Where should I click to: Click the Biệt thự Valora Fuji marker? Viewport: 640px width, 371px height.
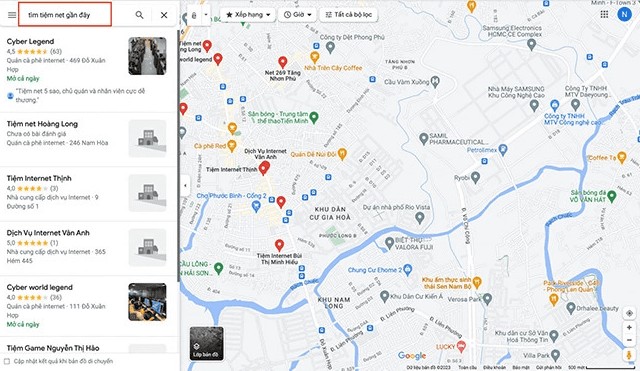tap(389, 242)
